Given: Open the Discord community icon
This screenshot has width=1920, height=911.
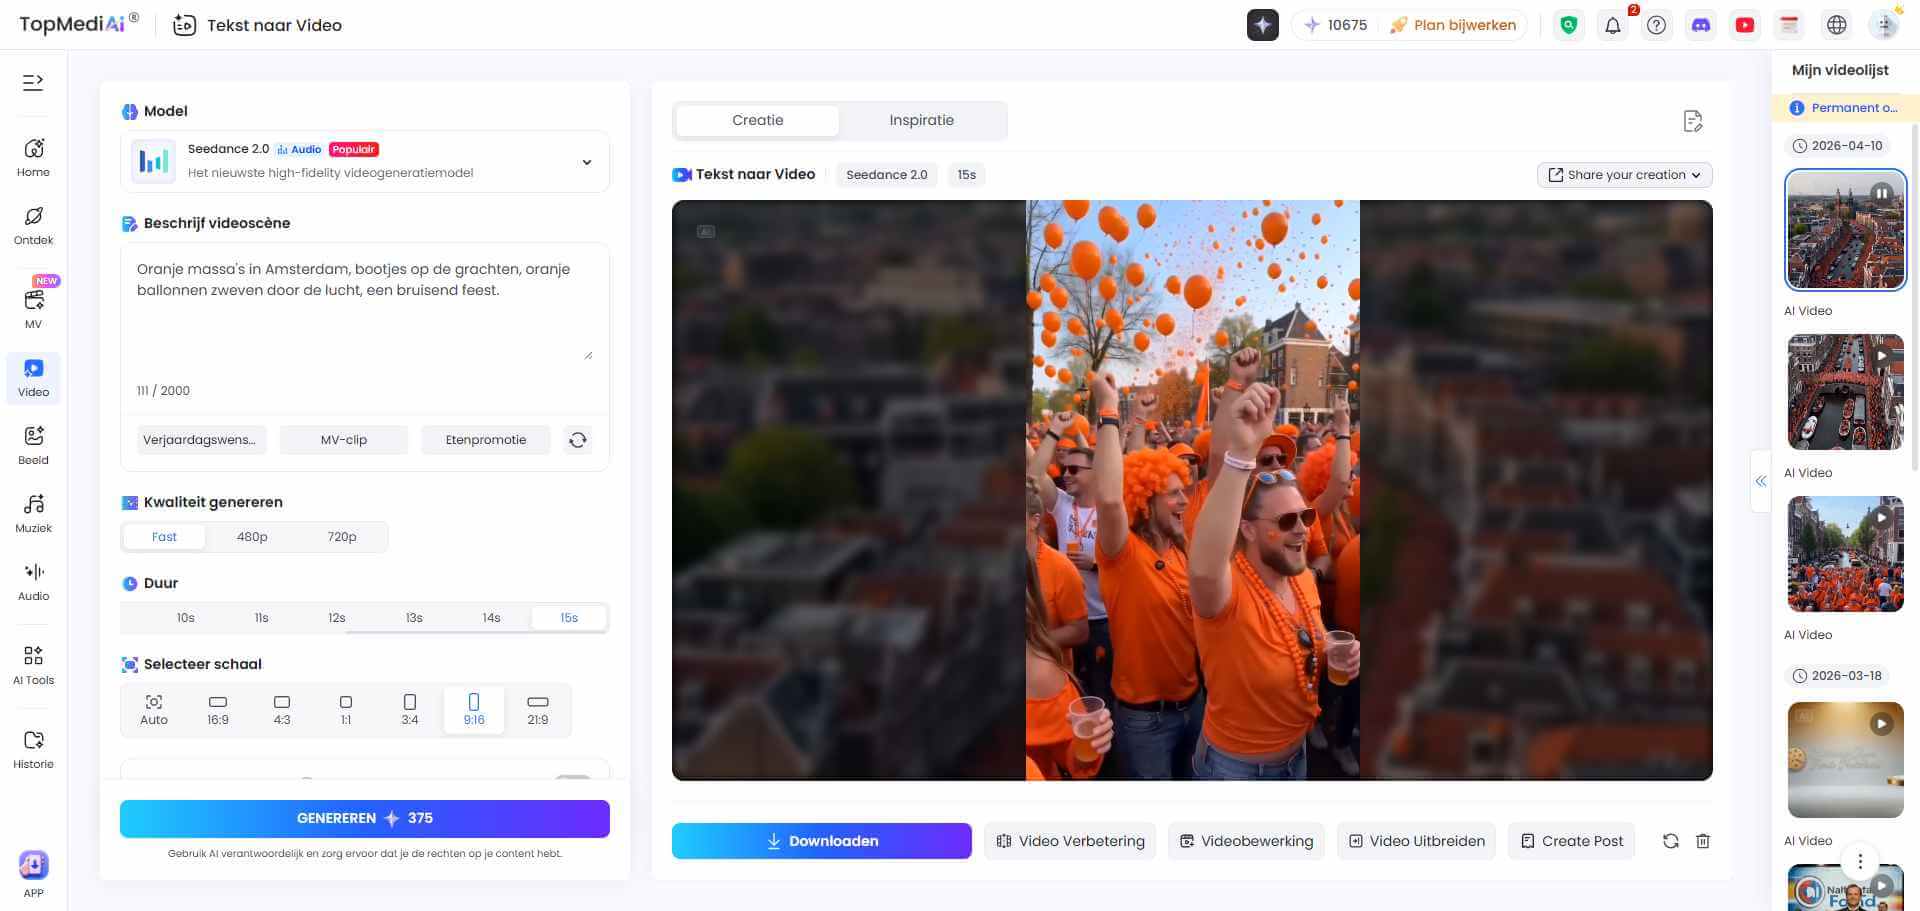Looking at the screenshot, I should point(1701,25).
